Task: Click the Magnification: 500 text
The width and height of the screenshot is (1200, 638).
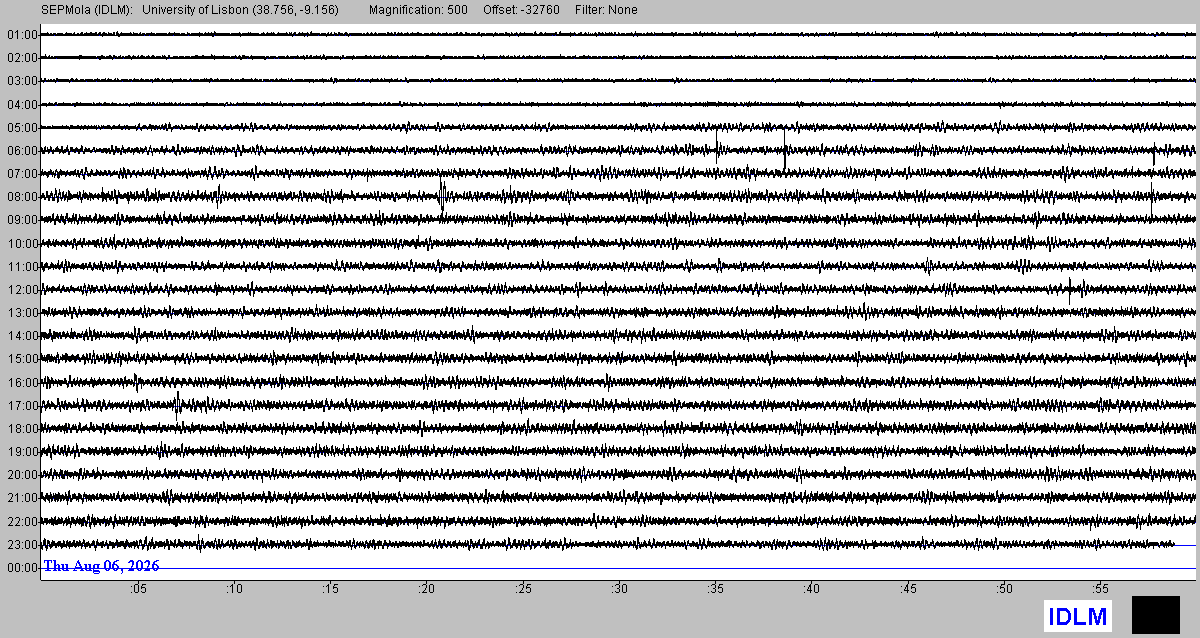Action: click(418, 10)
